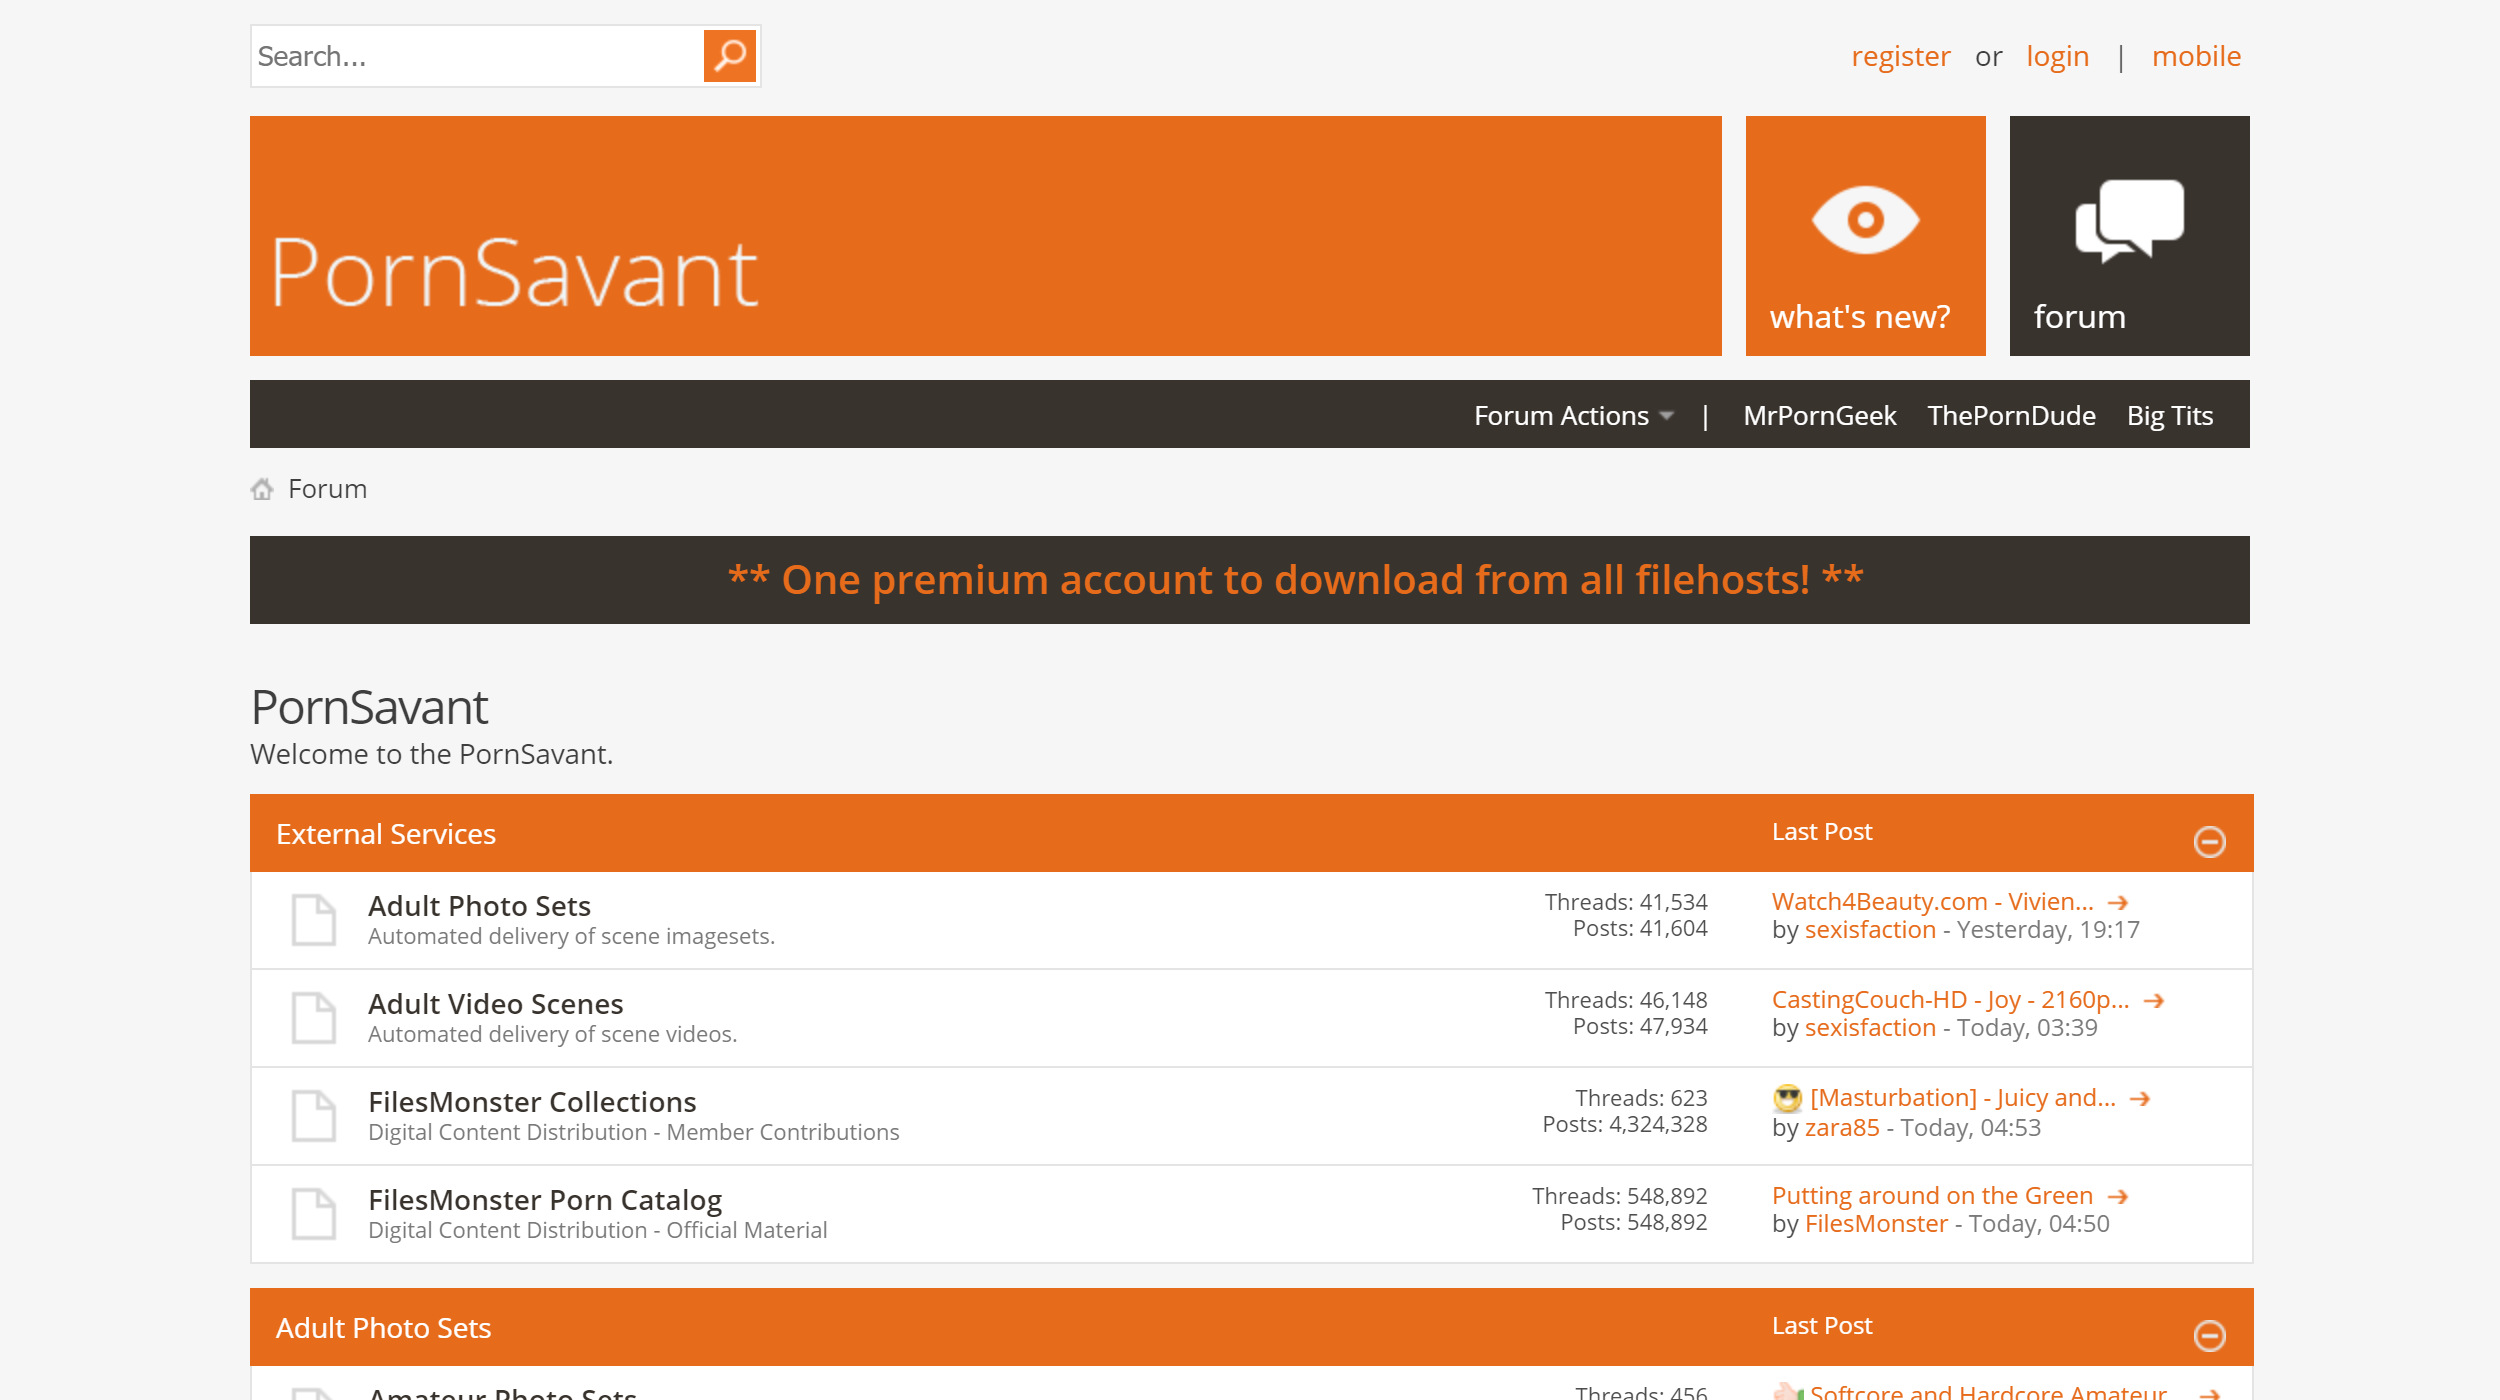The height and width of the screenshot is (1400, 2500).
Task: View sexisfaction profile in Adult Photo Sets row
Action: [x=1870, y=930]
